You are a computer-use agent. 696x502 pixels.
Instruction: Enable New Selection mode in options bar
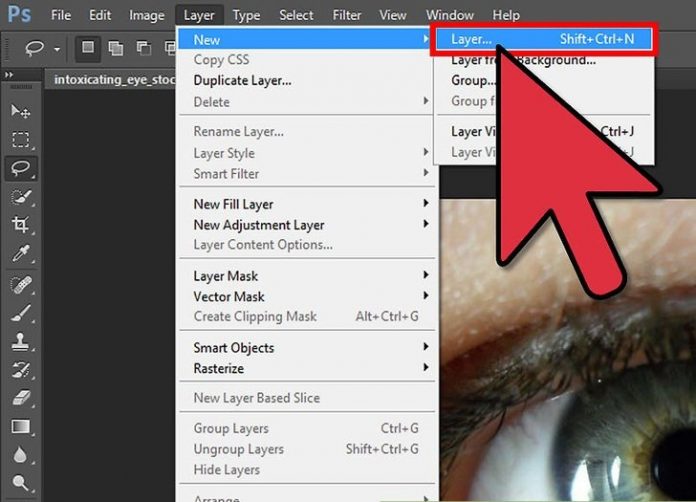[88, 47]
